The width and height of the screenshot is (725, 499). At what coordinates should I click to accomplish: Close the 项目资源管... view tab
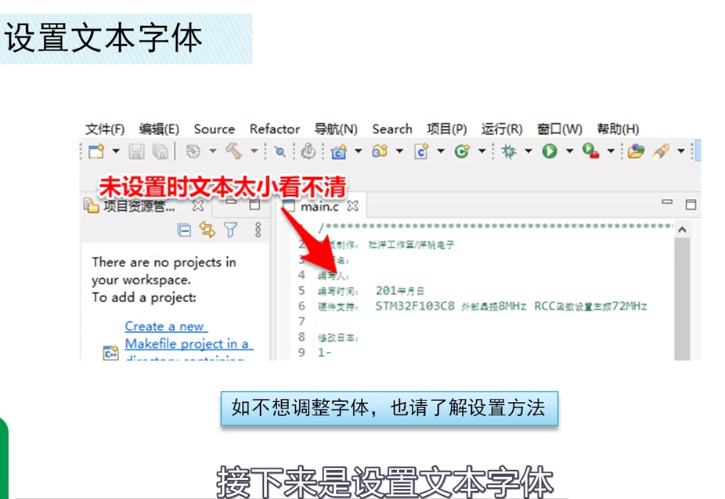coord(198,206)
